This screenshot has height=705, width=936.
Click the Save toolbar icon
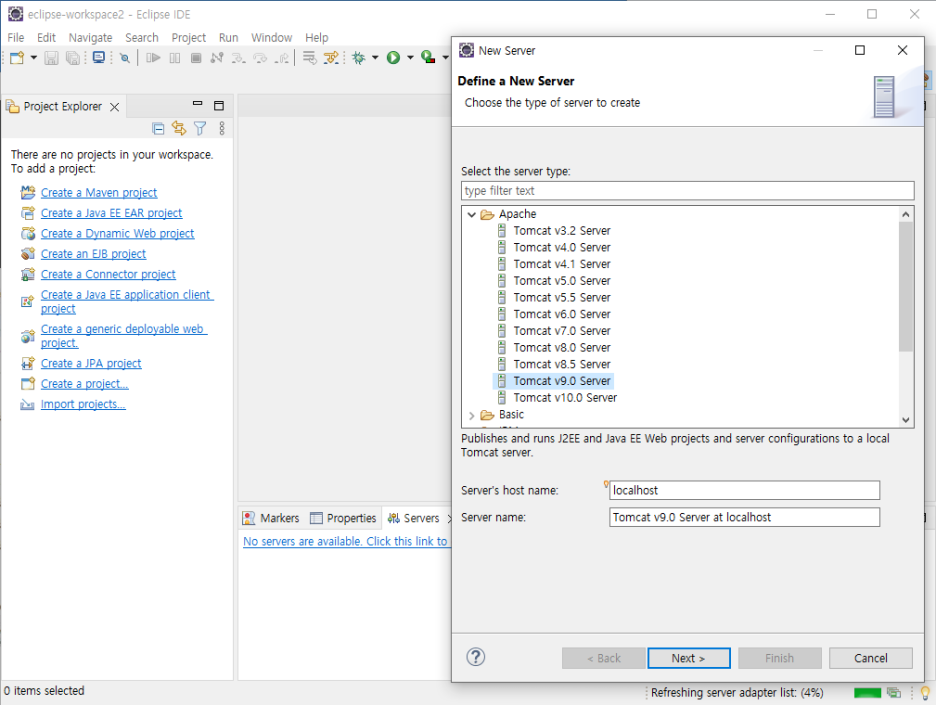(51, 58)
